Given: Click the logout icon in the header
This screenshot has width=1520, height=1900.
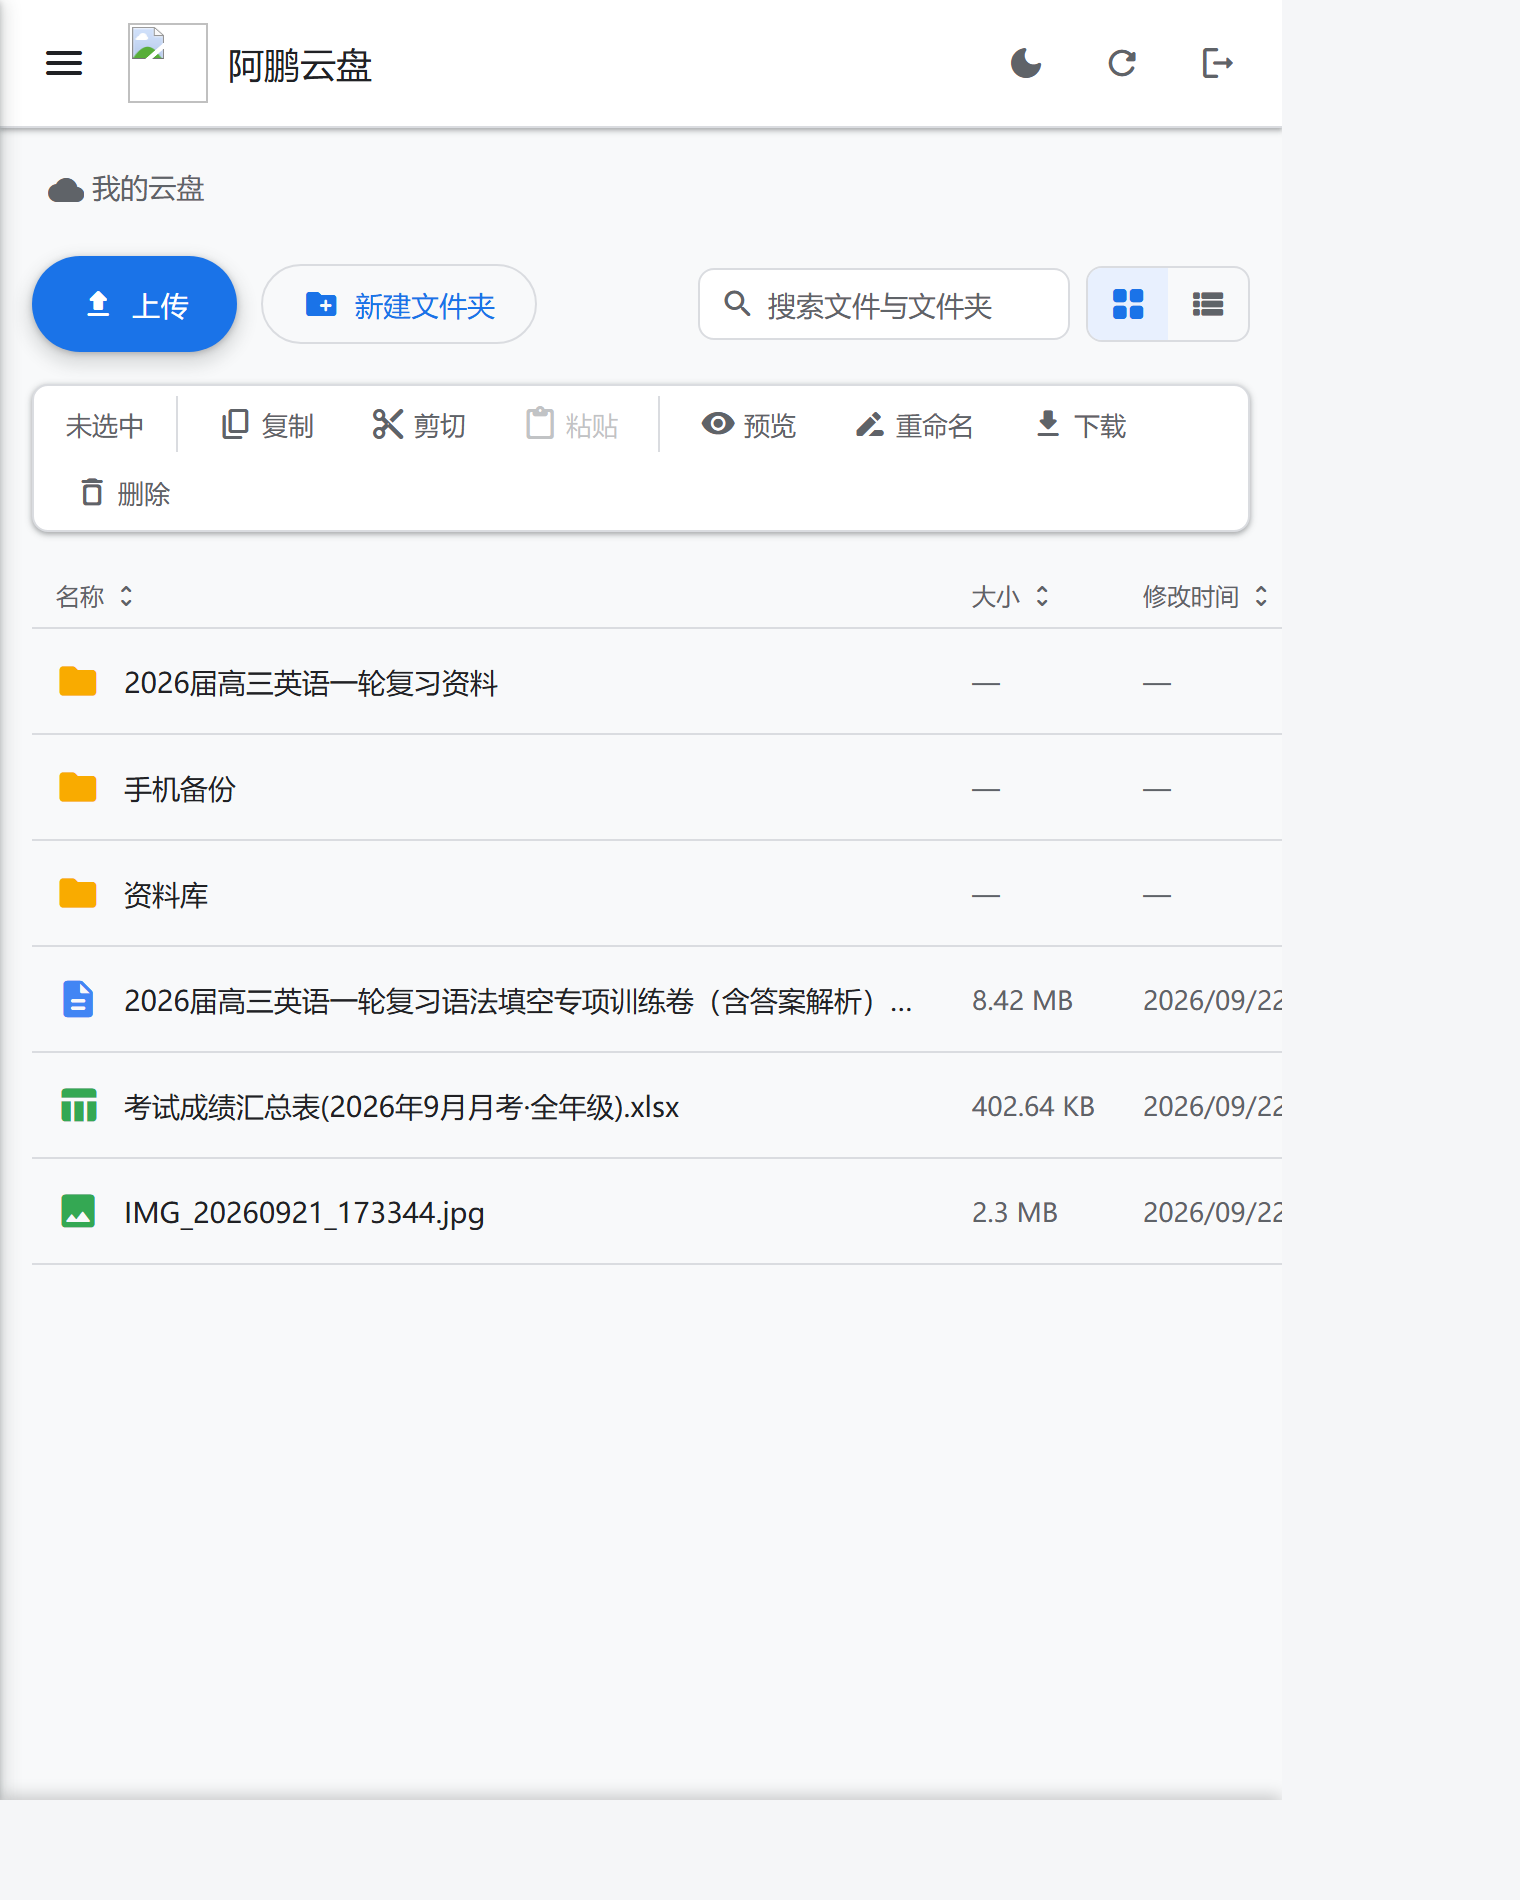Looking at the screenshot, I should point(1217,64).
